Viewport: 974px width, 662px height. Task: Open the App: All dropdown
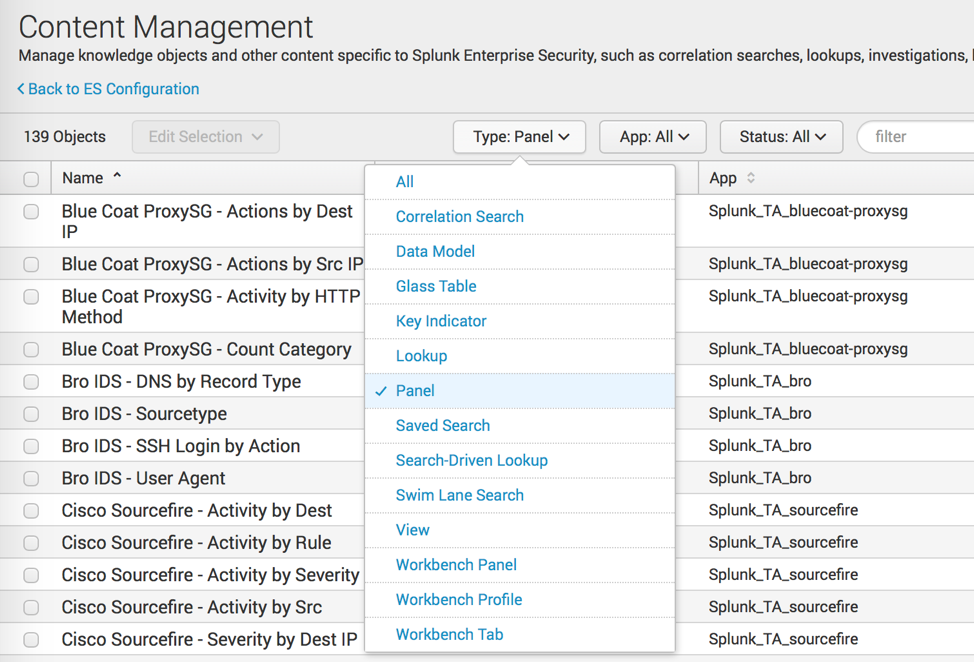(x=652, y=136)
